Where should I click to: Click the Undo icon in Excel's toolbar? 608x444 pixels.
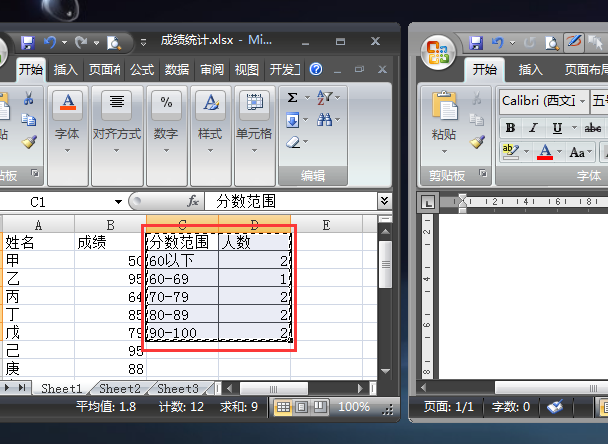(x=50, y=42)
